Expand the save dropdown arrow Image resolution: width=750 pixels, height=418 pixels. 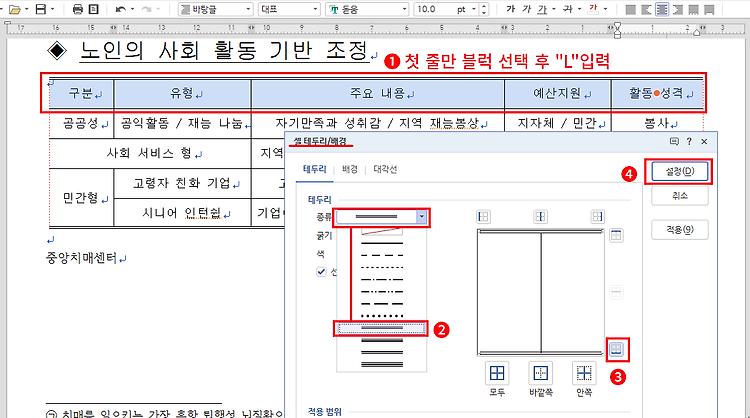pos(53,9)
